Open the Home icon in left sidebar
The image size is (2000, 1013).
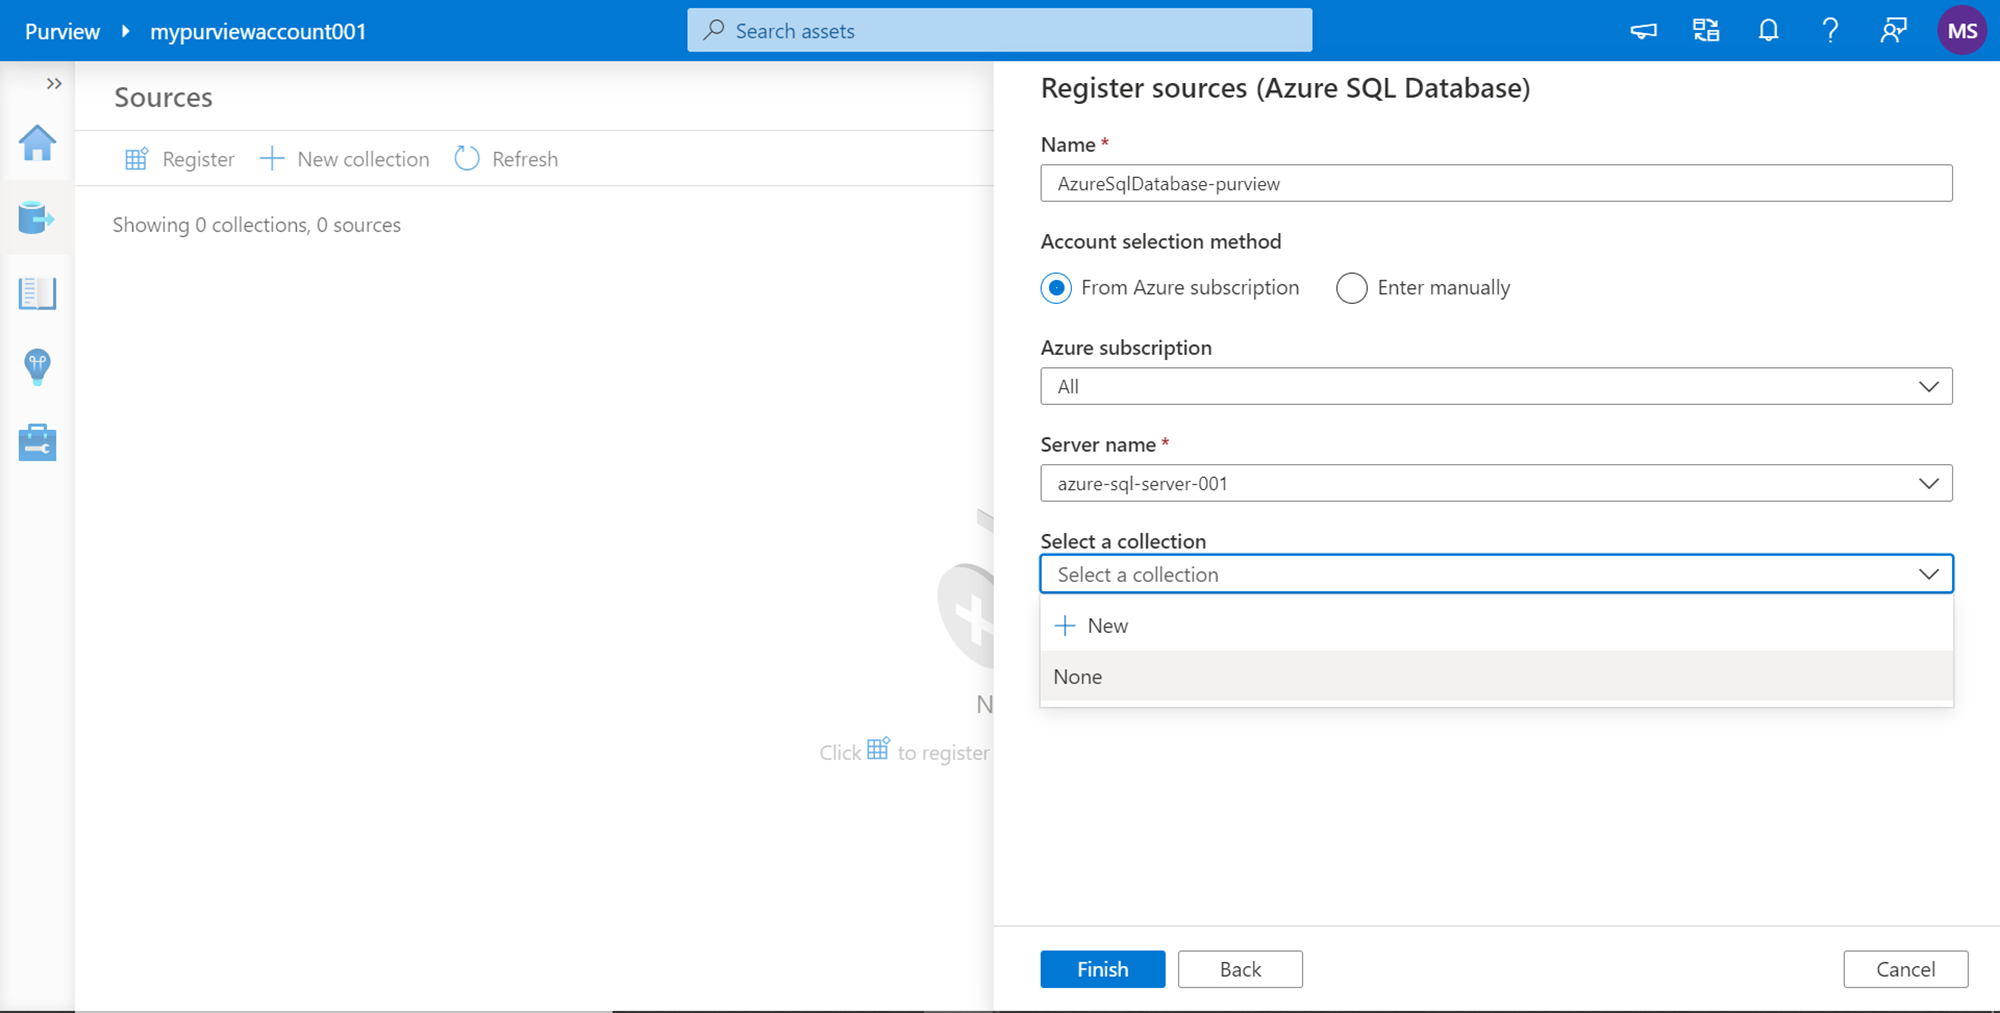pyautogui.click(x=37, y=143)
